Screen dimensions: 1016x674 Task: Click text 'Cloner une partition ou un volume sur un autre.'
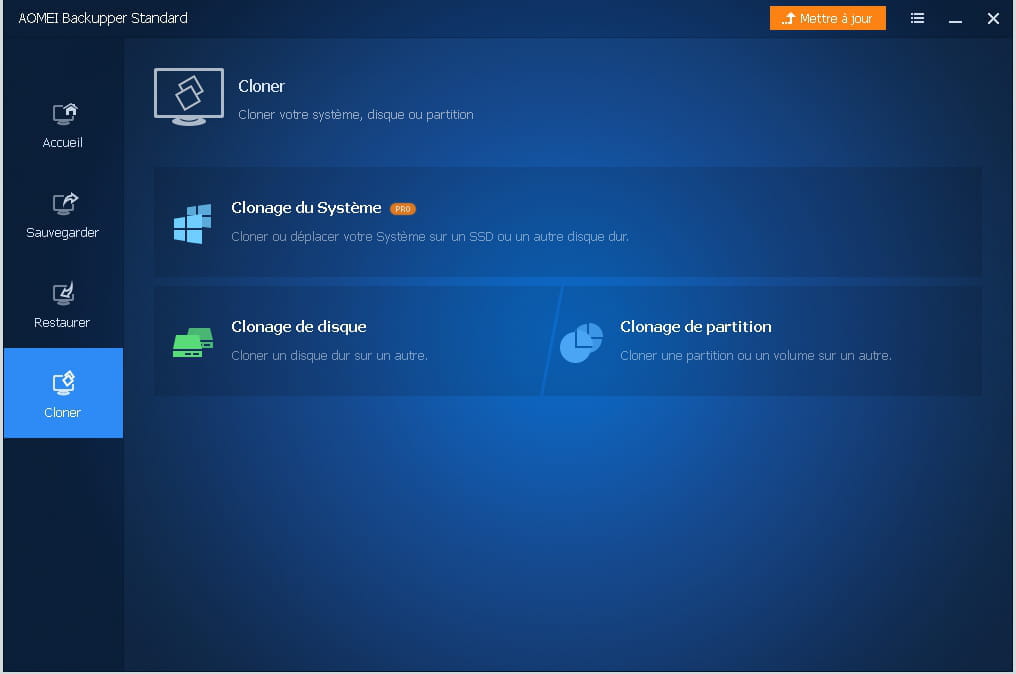point(756,355)
